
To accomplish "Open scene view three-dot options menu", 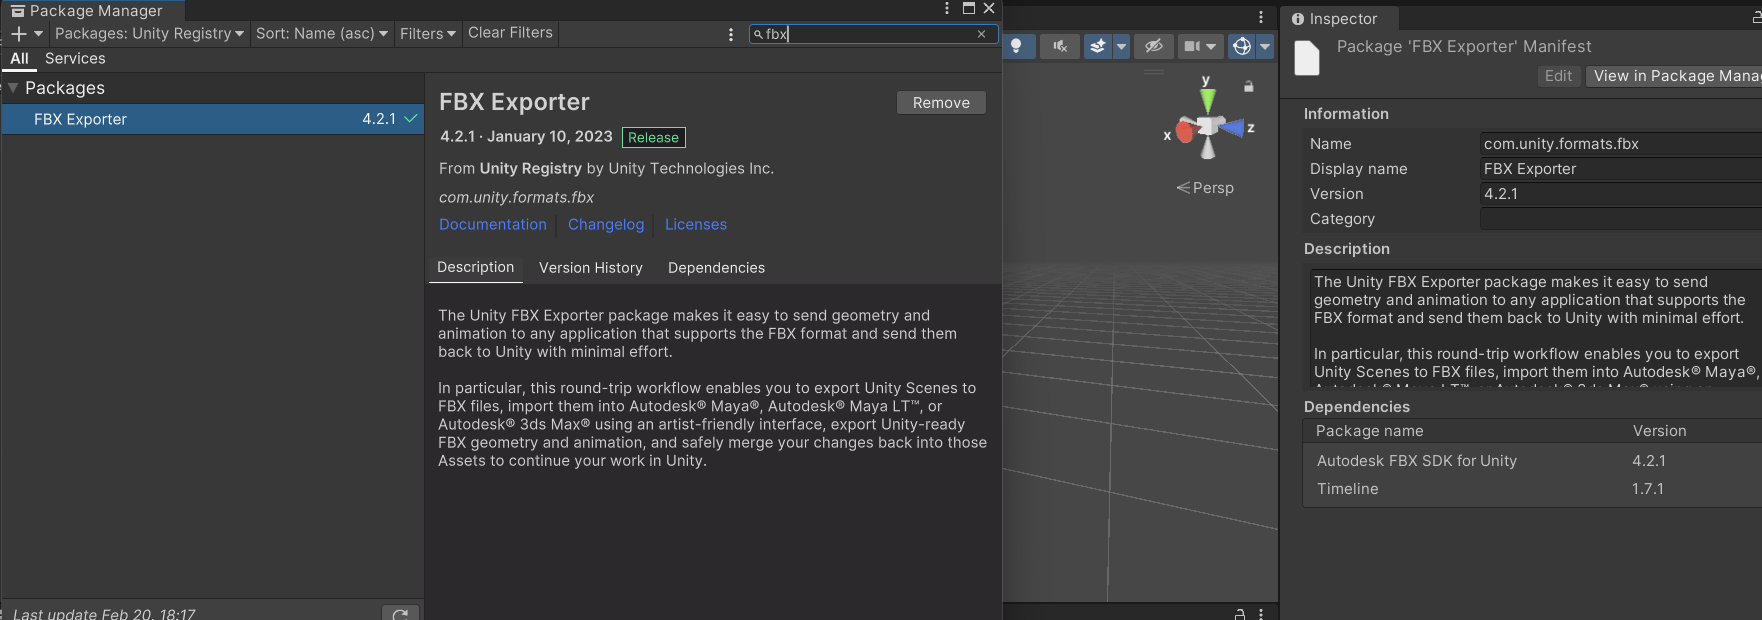I will pyautogui.click(x=1261, y=17).
